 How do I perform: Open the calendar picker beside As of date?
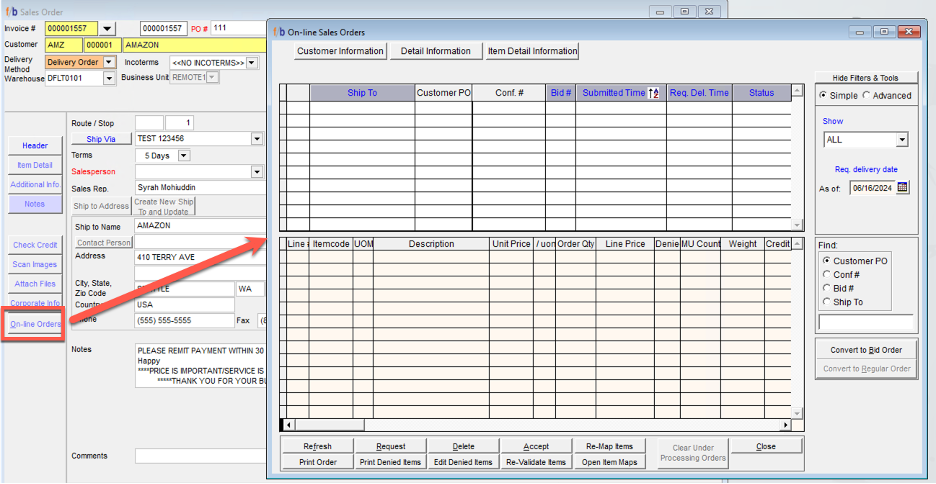pos(903,187)
